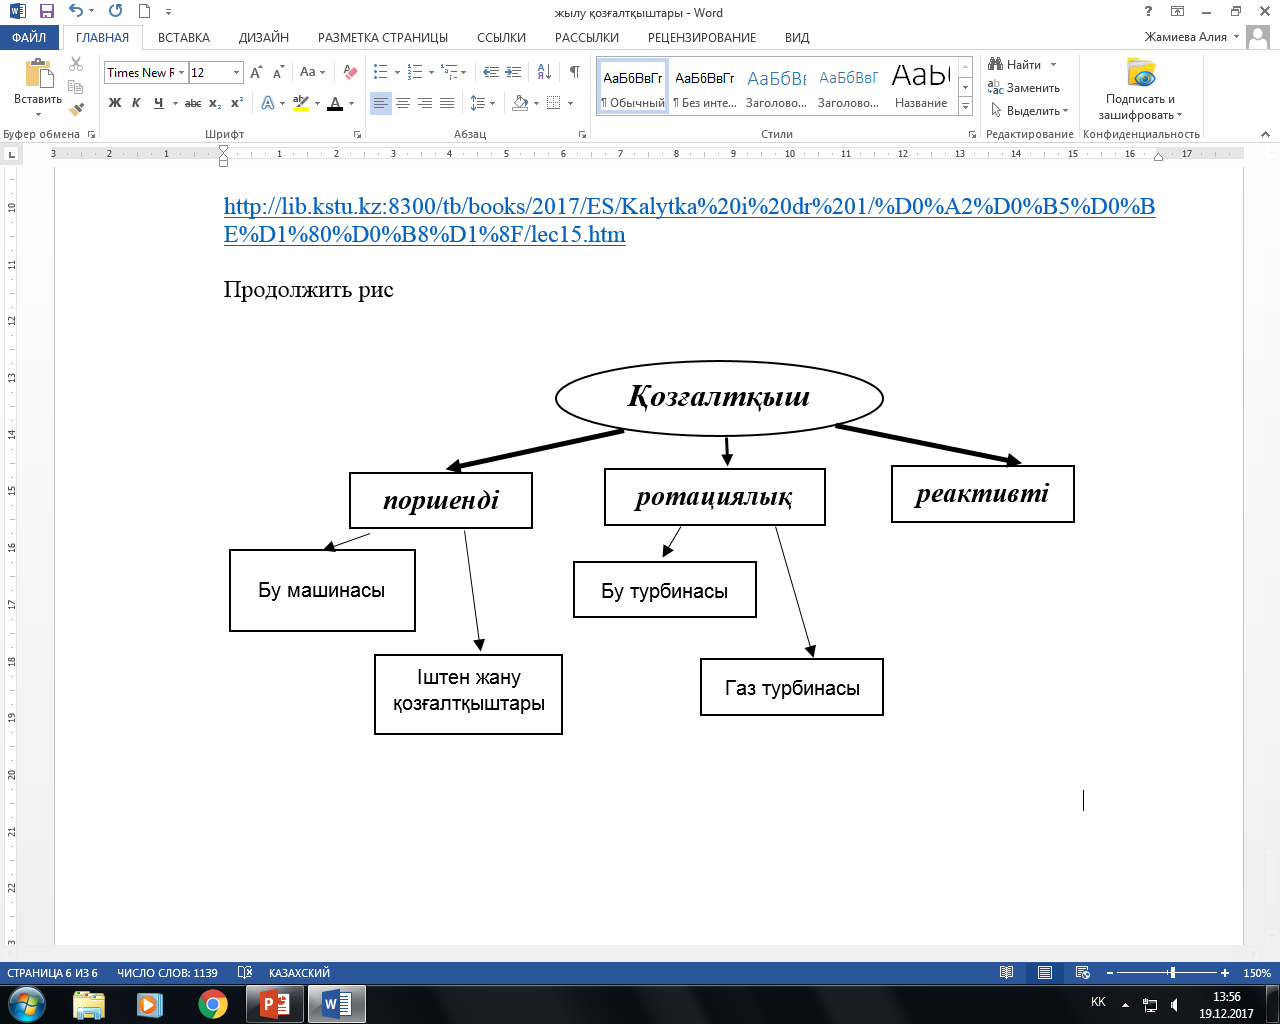Image resolution: width=1280 pixels, height=1024 pixels.
Task: Start a multilevel list
Action: [x=449, y=72]
